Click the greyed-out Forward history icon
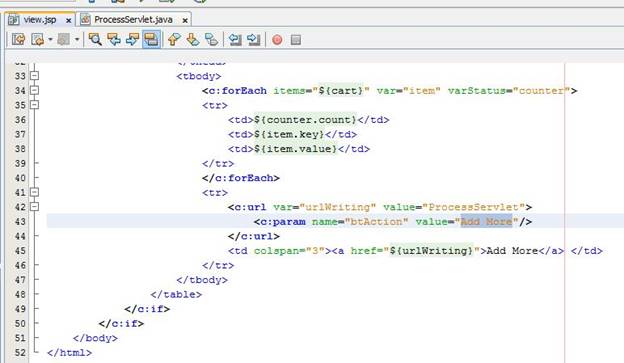The image size is (624, 363). pyautogui.click(x=64, y=39)
